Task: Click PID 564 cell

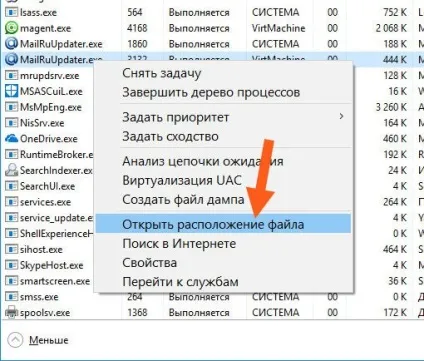Action: click(x=135, y=13)
